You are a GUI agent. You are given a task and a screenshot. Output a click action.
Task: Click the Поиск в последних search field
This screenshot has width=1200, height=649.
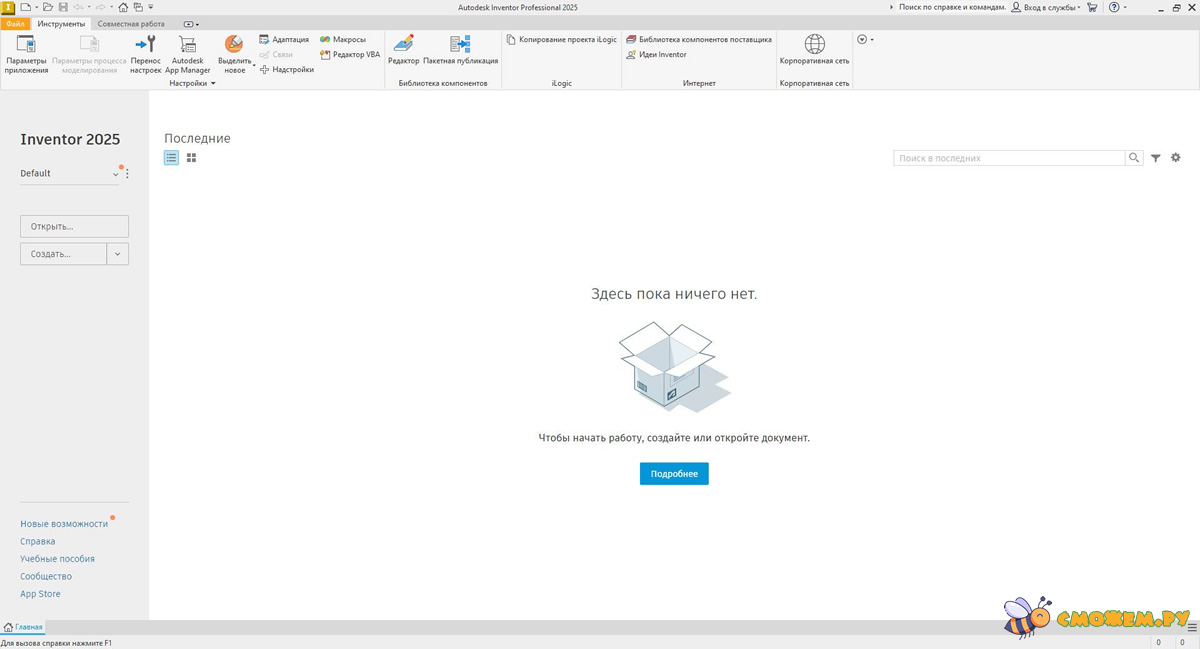[1009, 158]
